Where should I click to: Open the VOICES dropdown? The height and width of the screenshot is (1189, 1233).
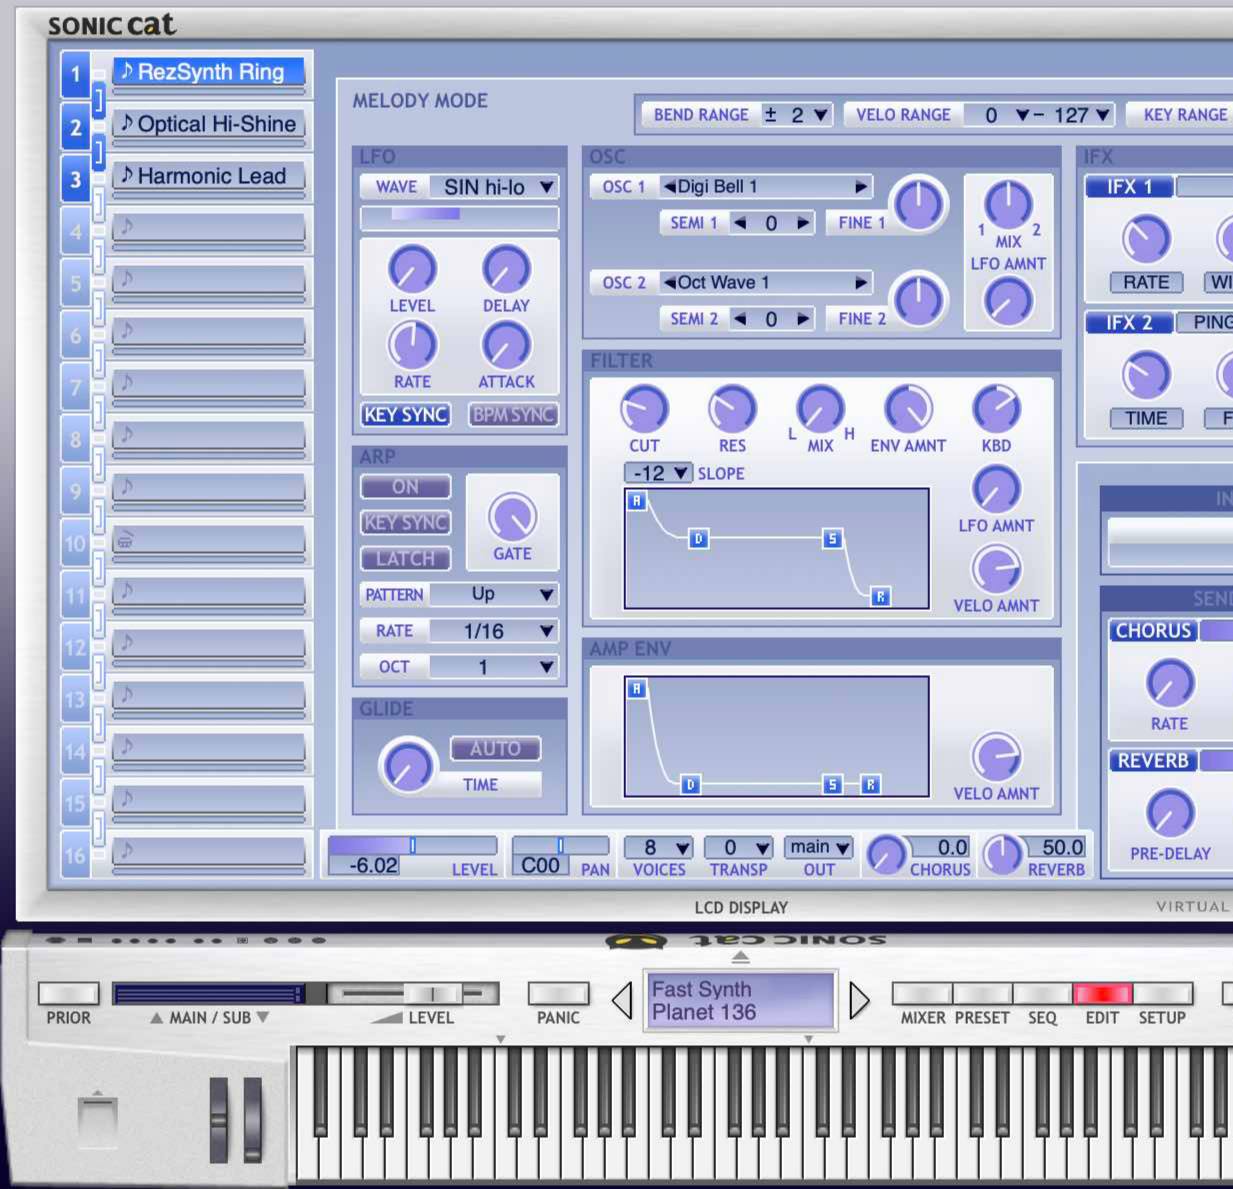click(x=659, y=848)
